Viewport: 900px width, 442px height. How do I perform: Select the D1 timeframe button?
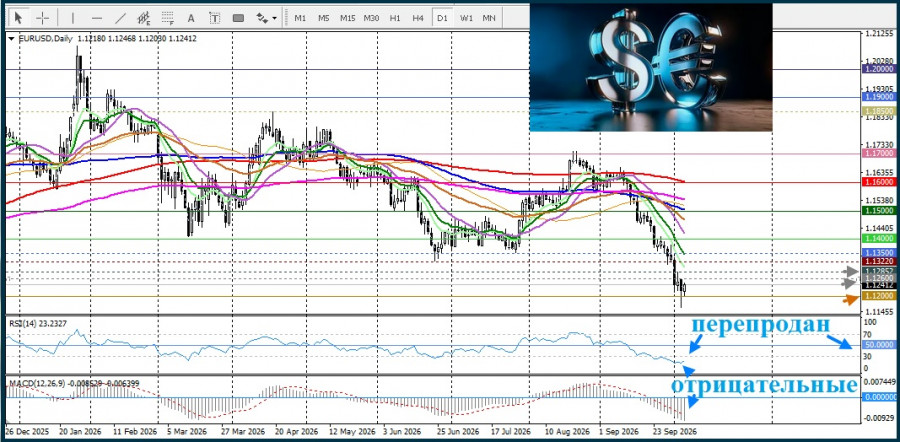click(441, 18)
